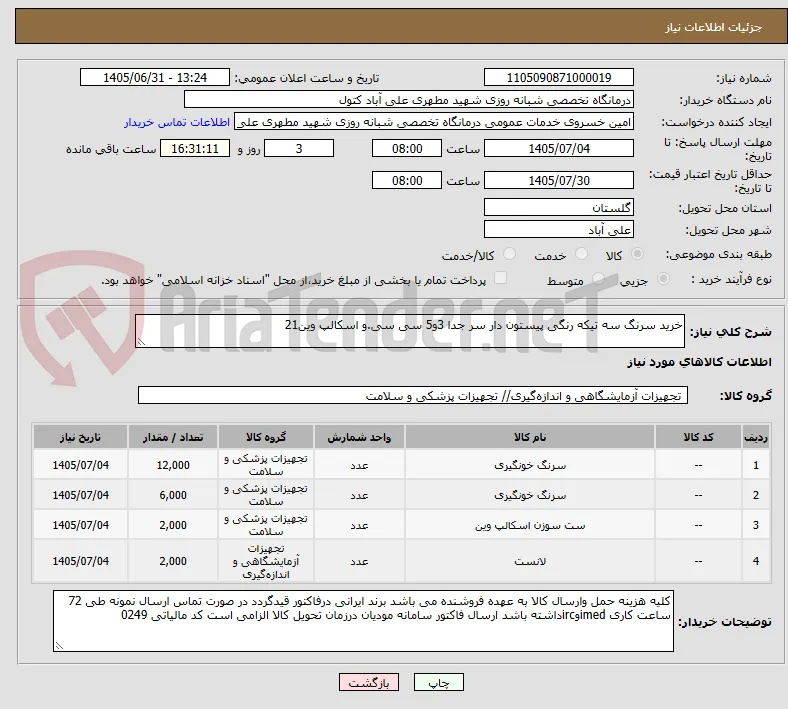Image resolution: width=788 pixels, height=709 pixels.
Task: Click the کد کالا column header
Action: tap(698, 437)
